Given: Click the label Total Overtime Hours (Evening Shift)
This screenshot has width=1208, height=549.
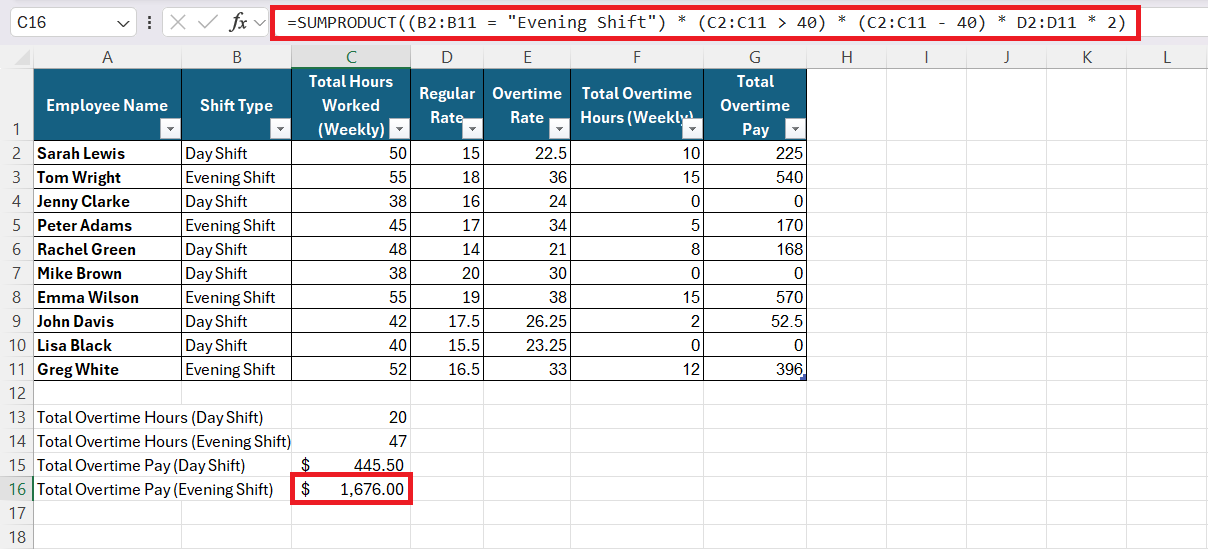Looking at the screenshot, I should pyautogui.click(x=164, y=441).
